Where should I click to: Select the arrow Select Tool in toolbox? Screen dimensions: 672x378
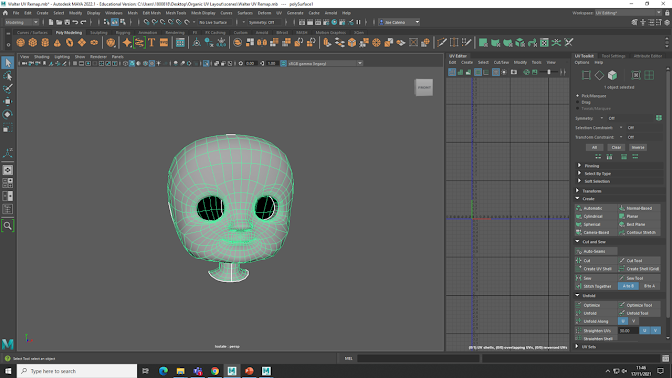pos(8,63)
